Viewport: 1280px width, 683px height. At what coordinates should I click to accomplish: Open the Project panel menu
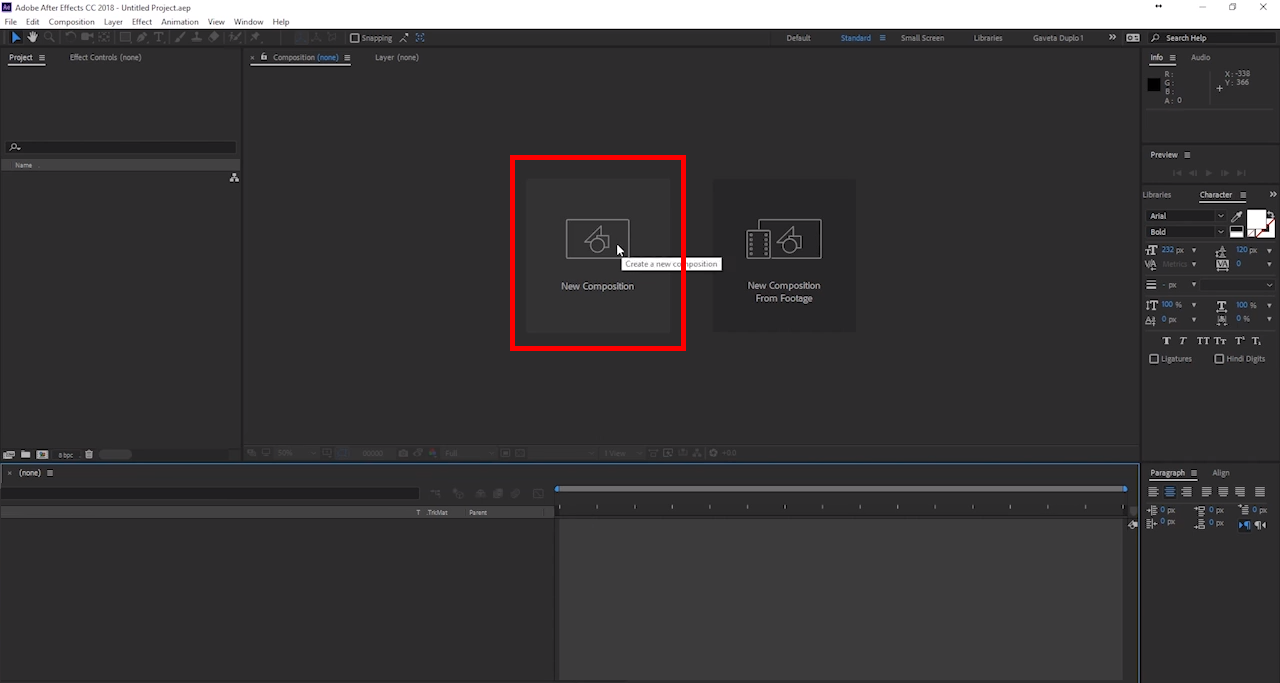(42, 58)
